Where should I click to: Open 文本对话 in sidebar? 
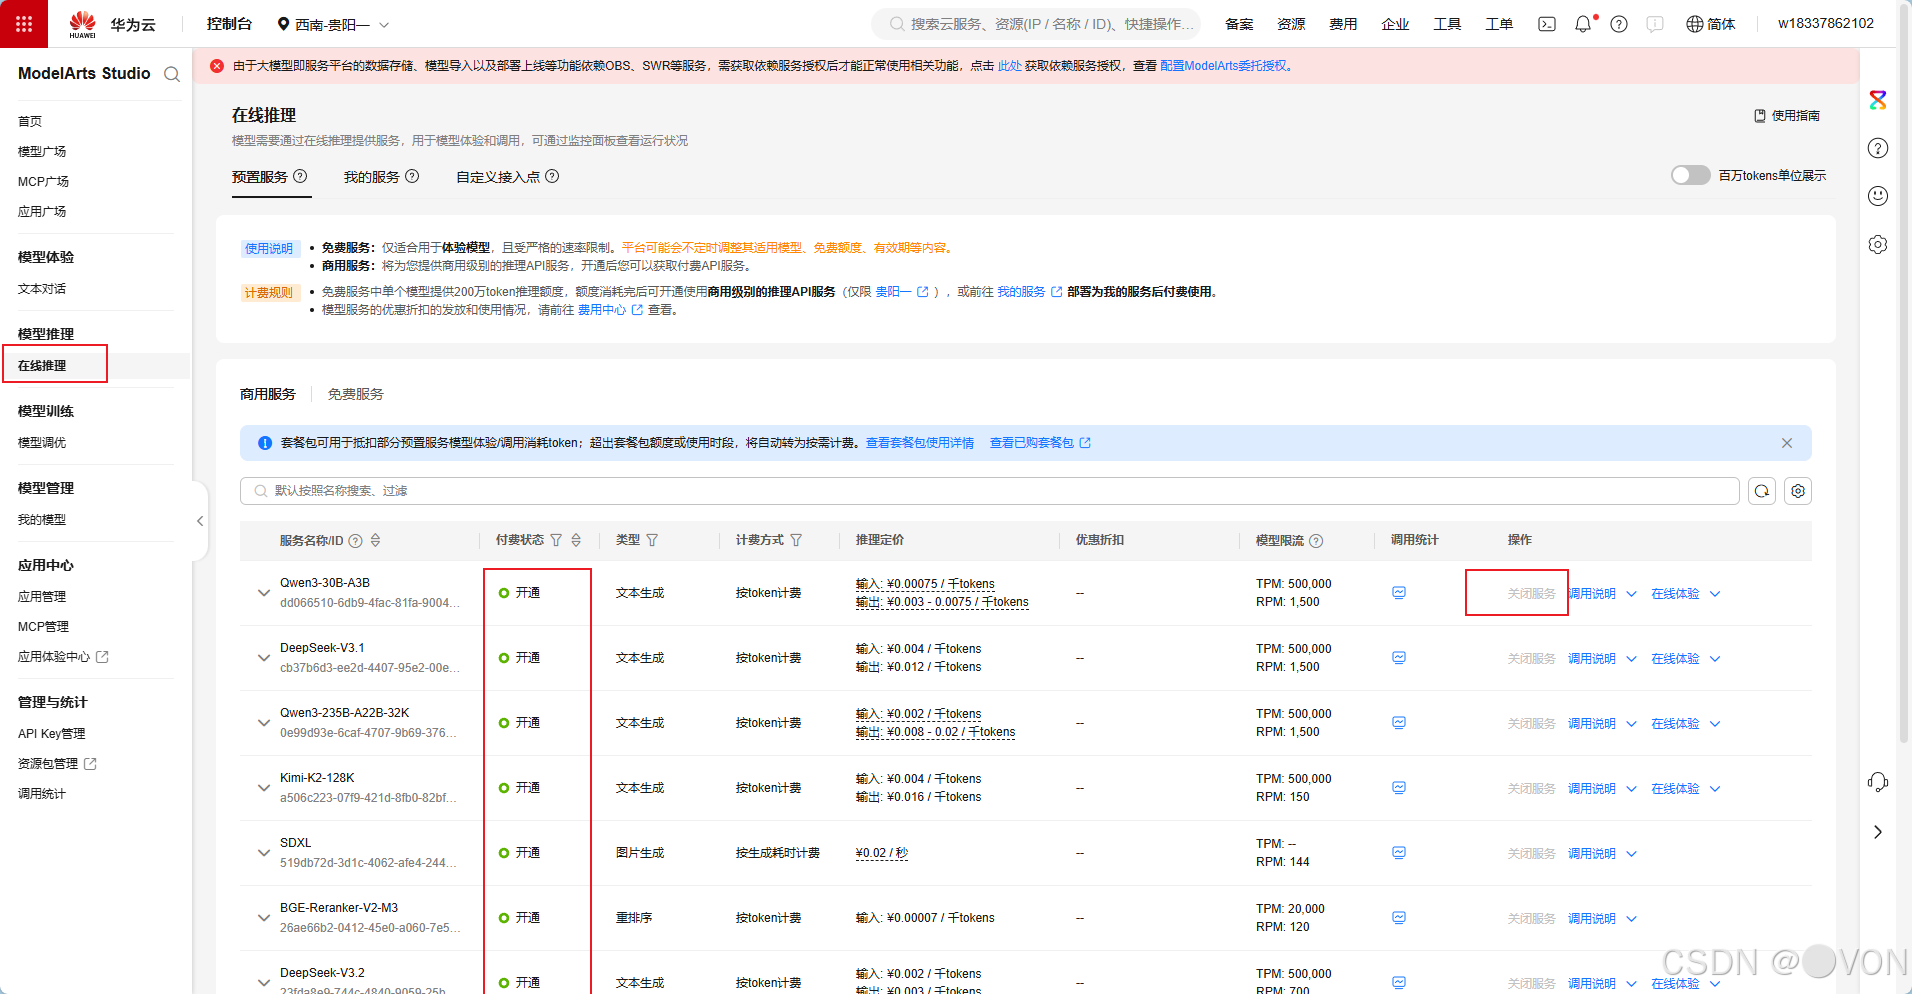pos(42,288)
